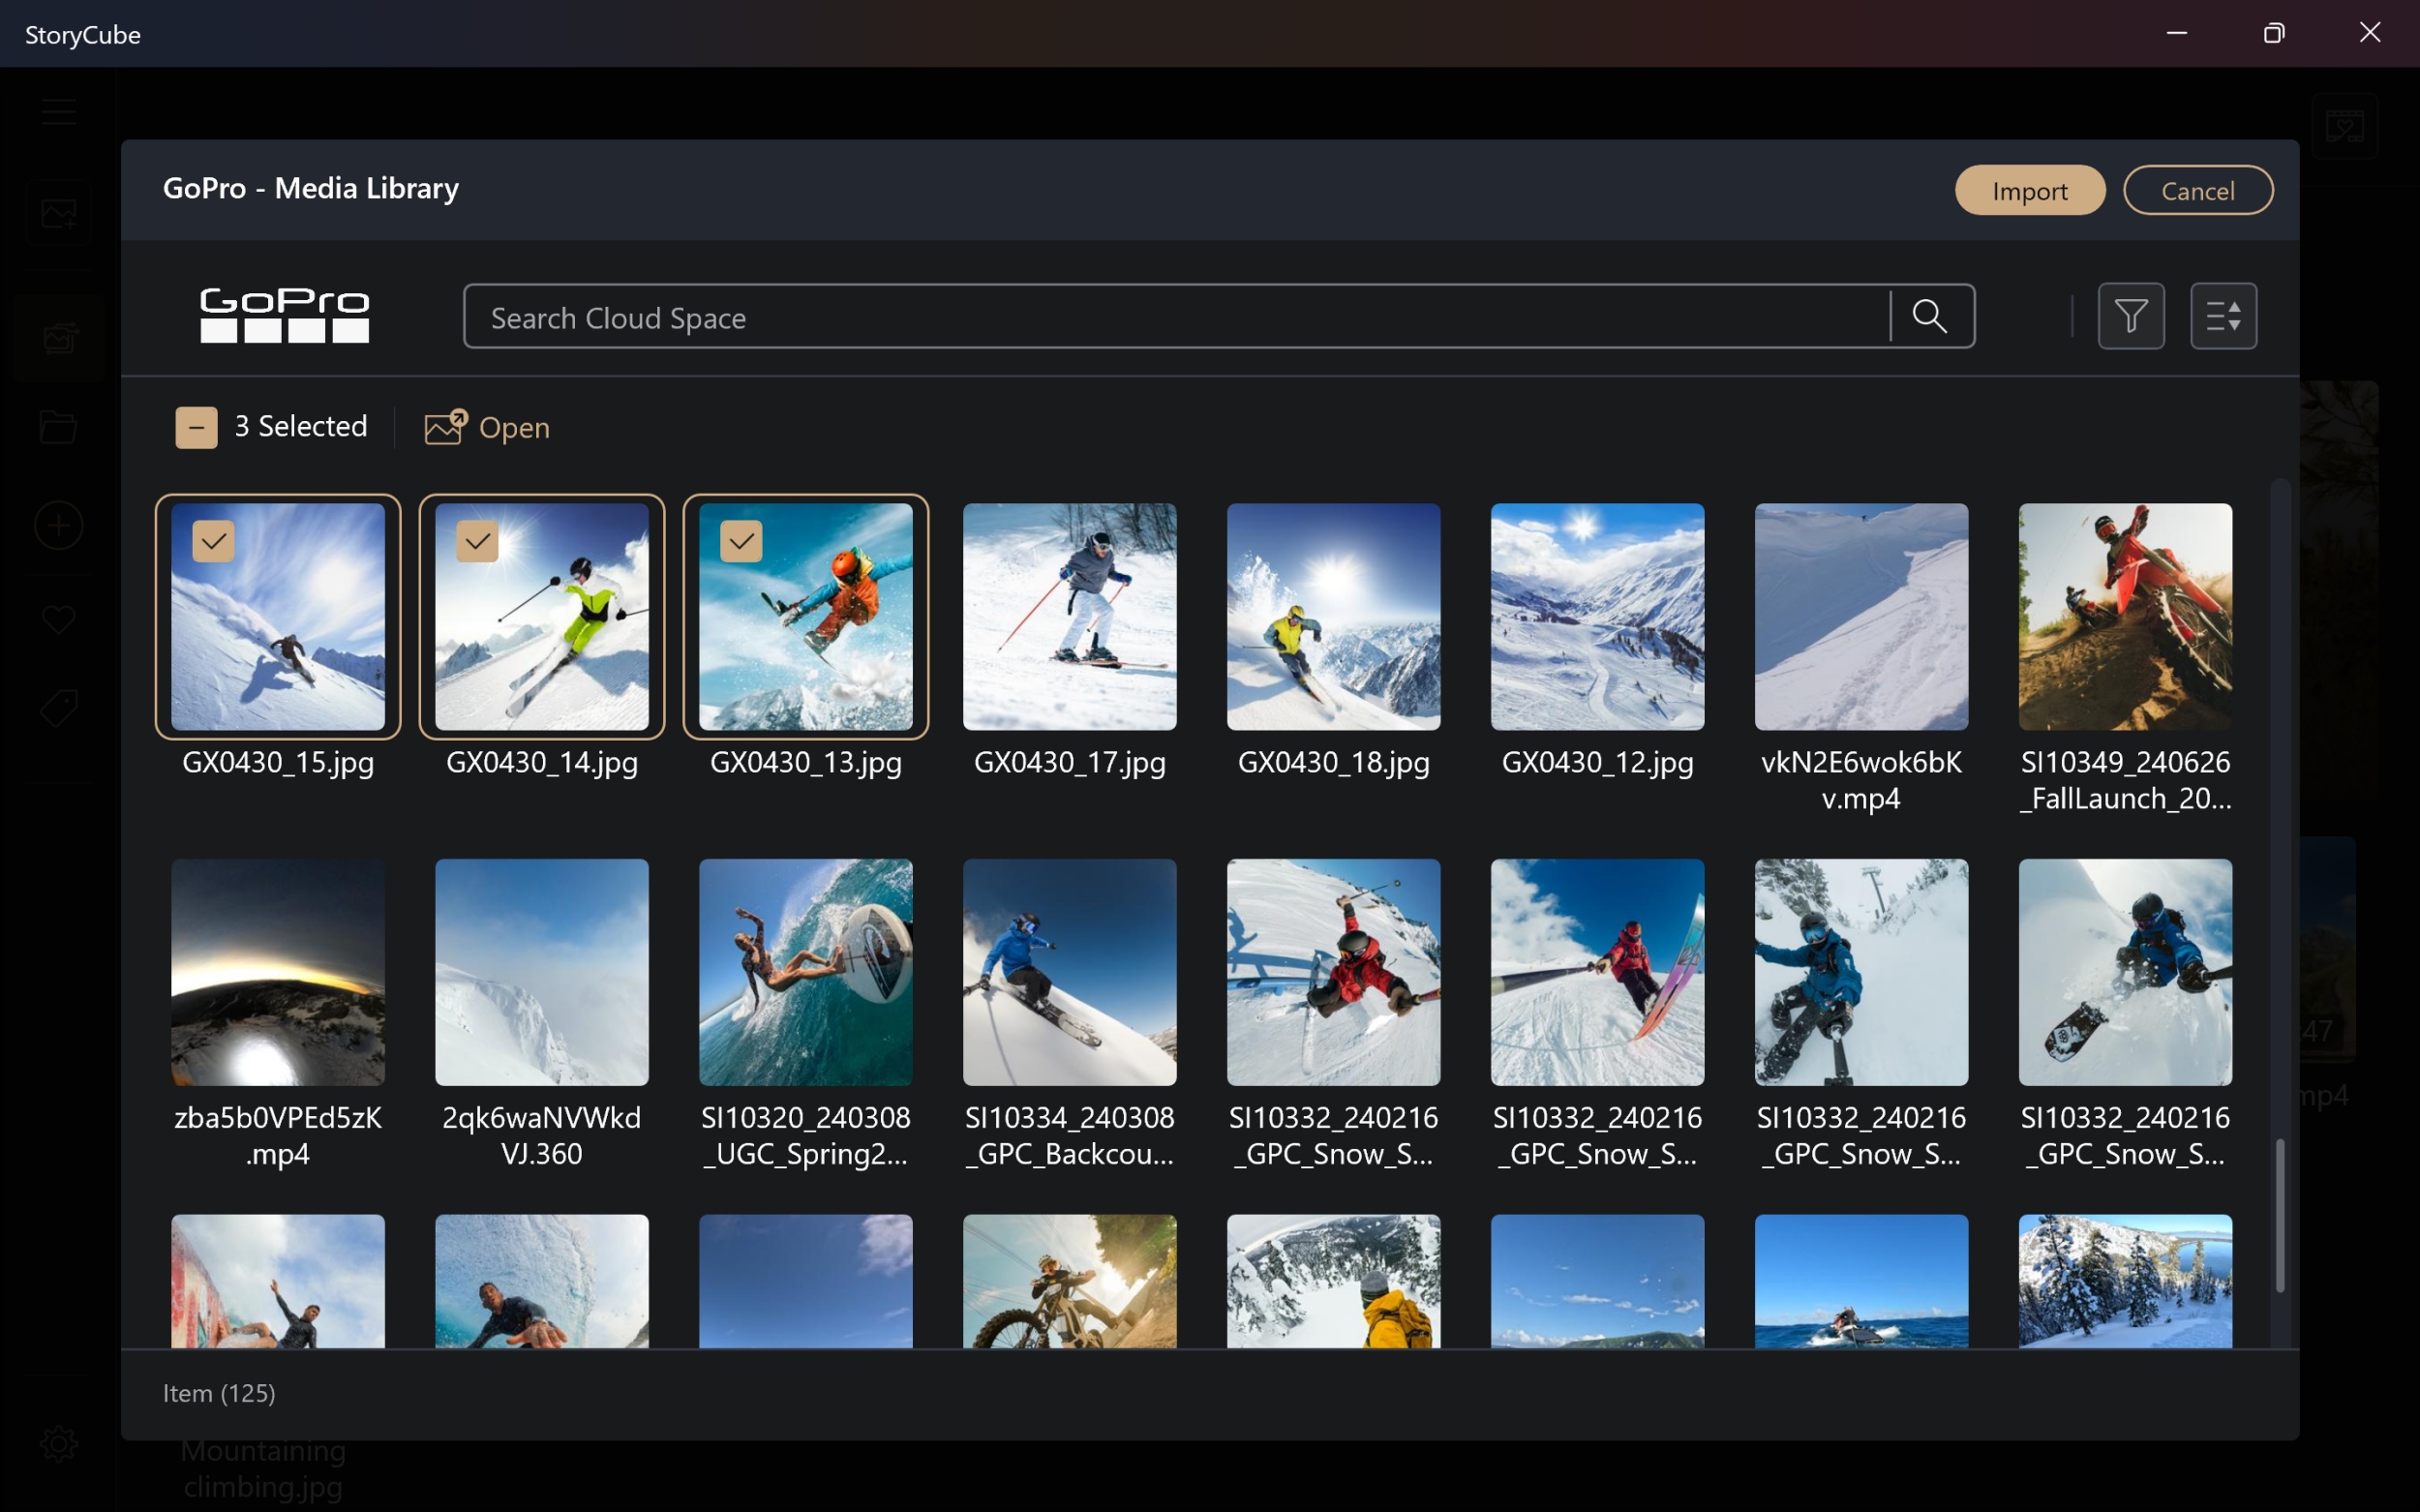Click the tag icon in sidebar

tap(59, 708)
